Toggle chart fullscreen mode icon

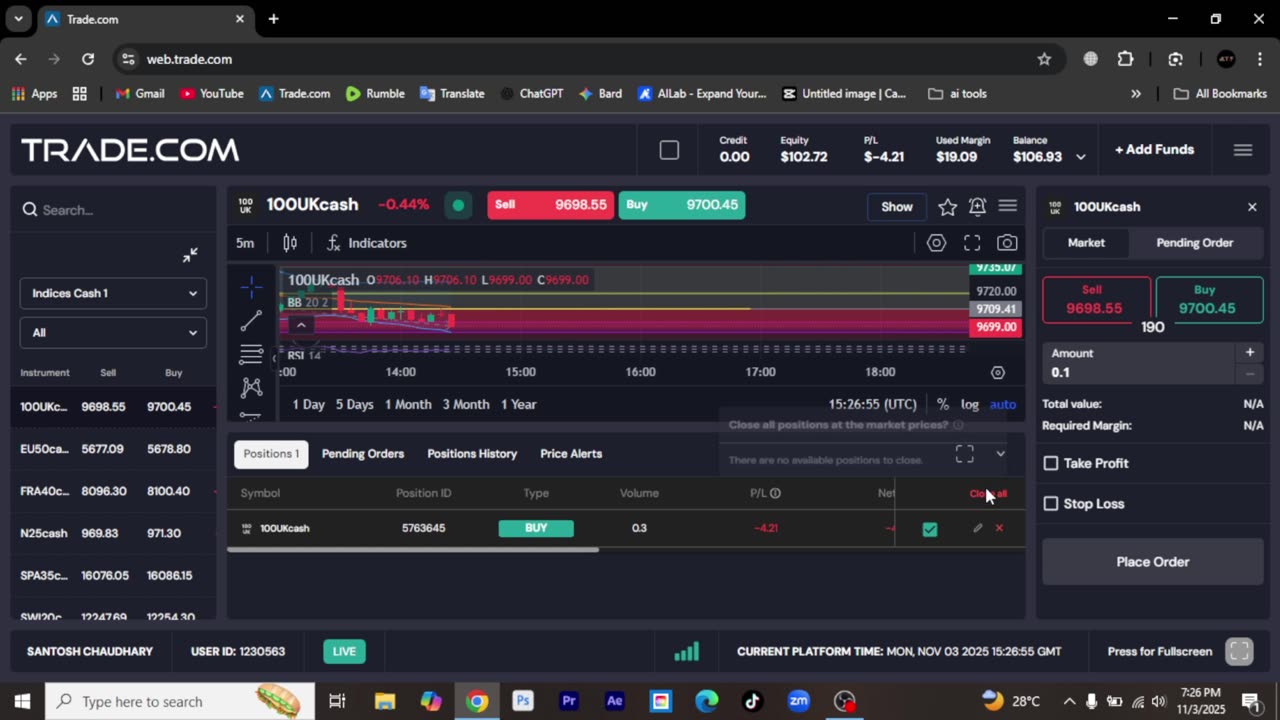(x=972, y=243)
